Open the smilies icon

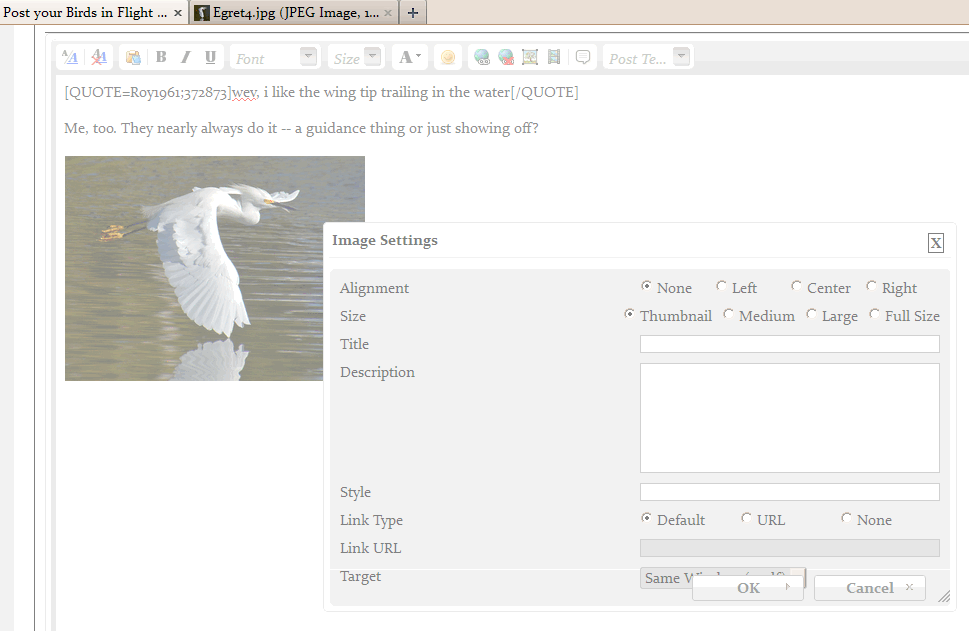tap(448, 57)
